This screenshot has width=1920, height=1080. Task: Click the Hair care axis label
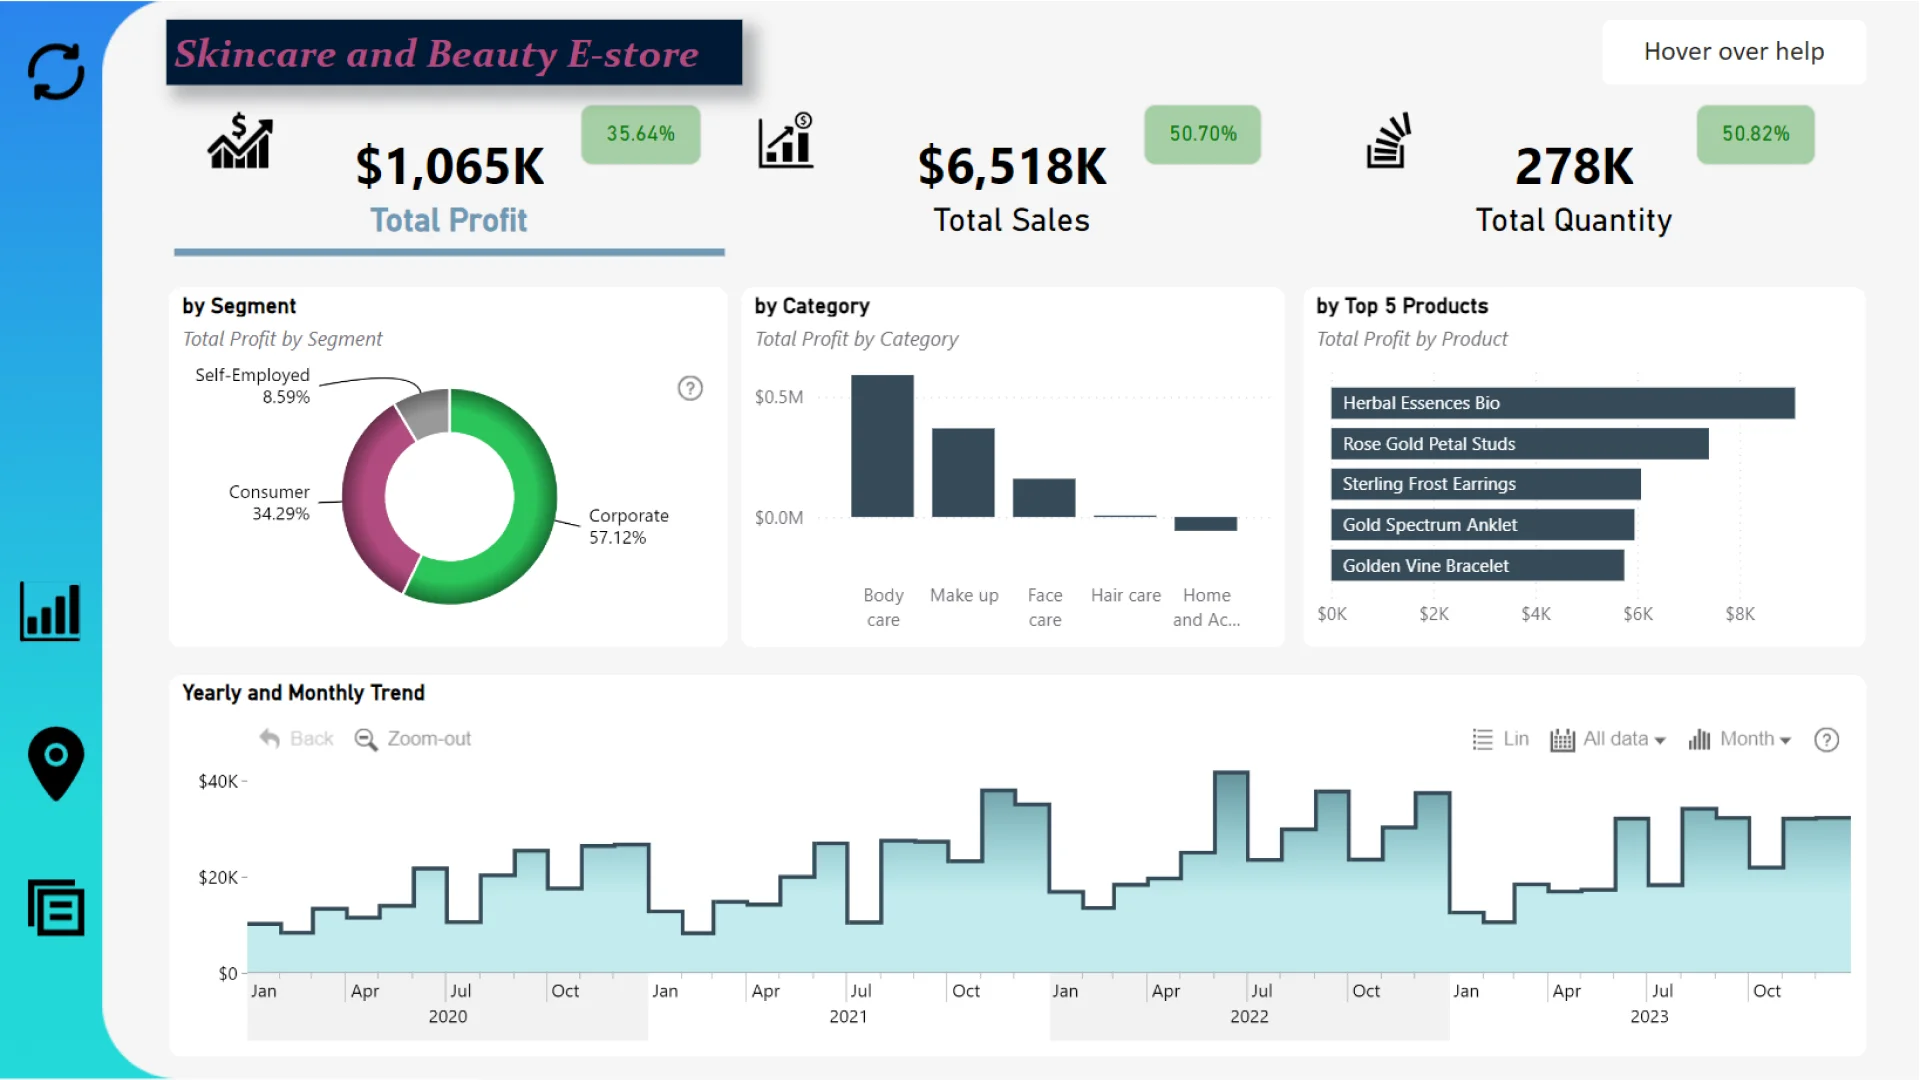(x=1125, y=596)
